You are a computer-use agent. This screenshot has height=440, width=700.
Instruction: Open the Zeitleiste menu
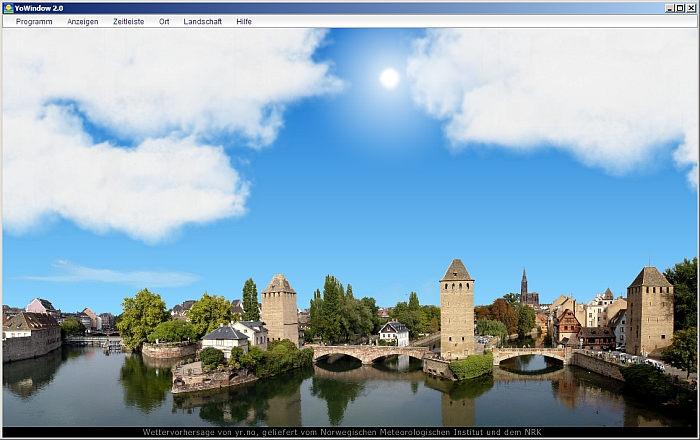[x=129, y=21]
